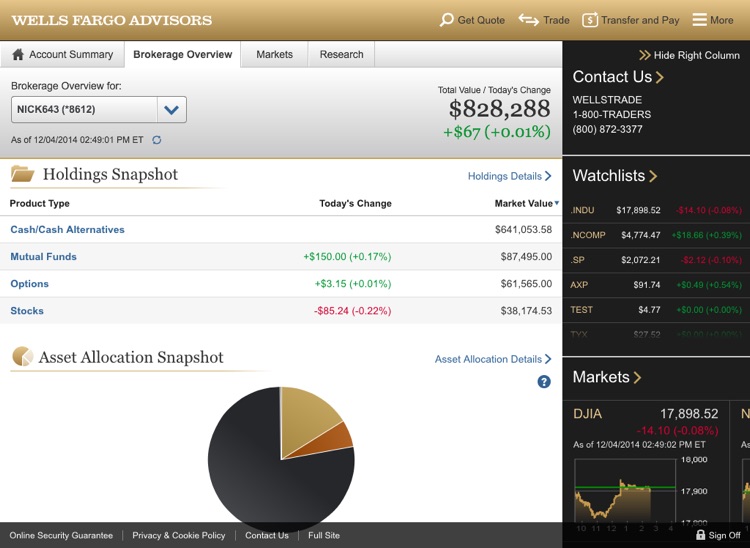Open Transfer and Pay dollar icon
Viewport: 750px width, 548px height.
(590, 20)
